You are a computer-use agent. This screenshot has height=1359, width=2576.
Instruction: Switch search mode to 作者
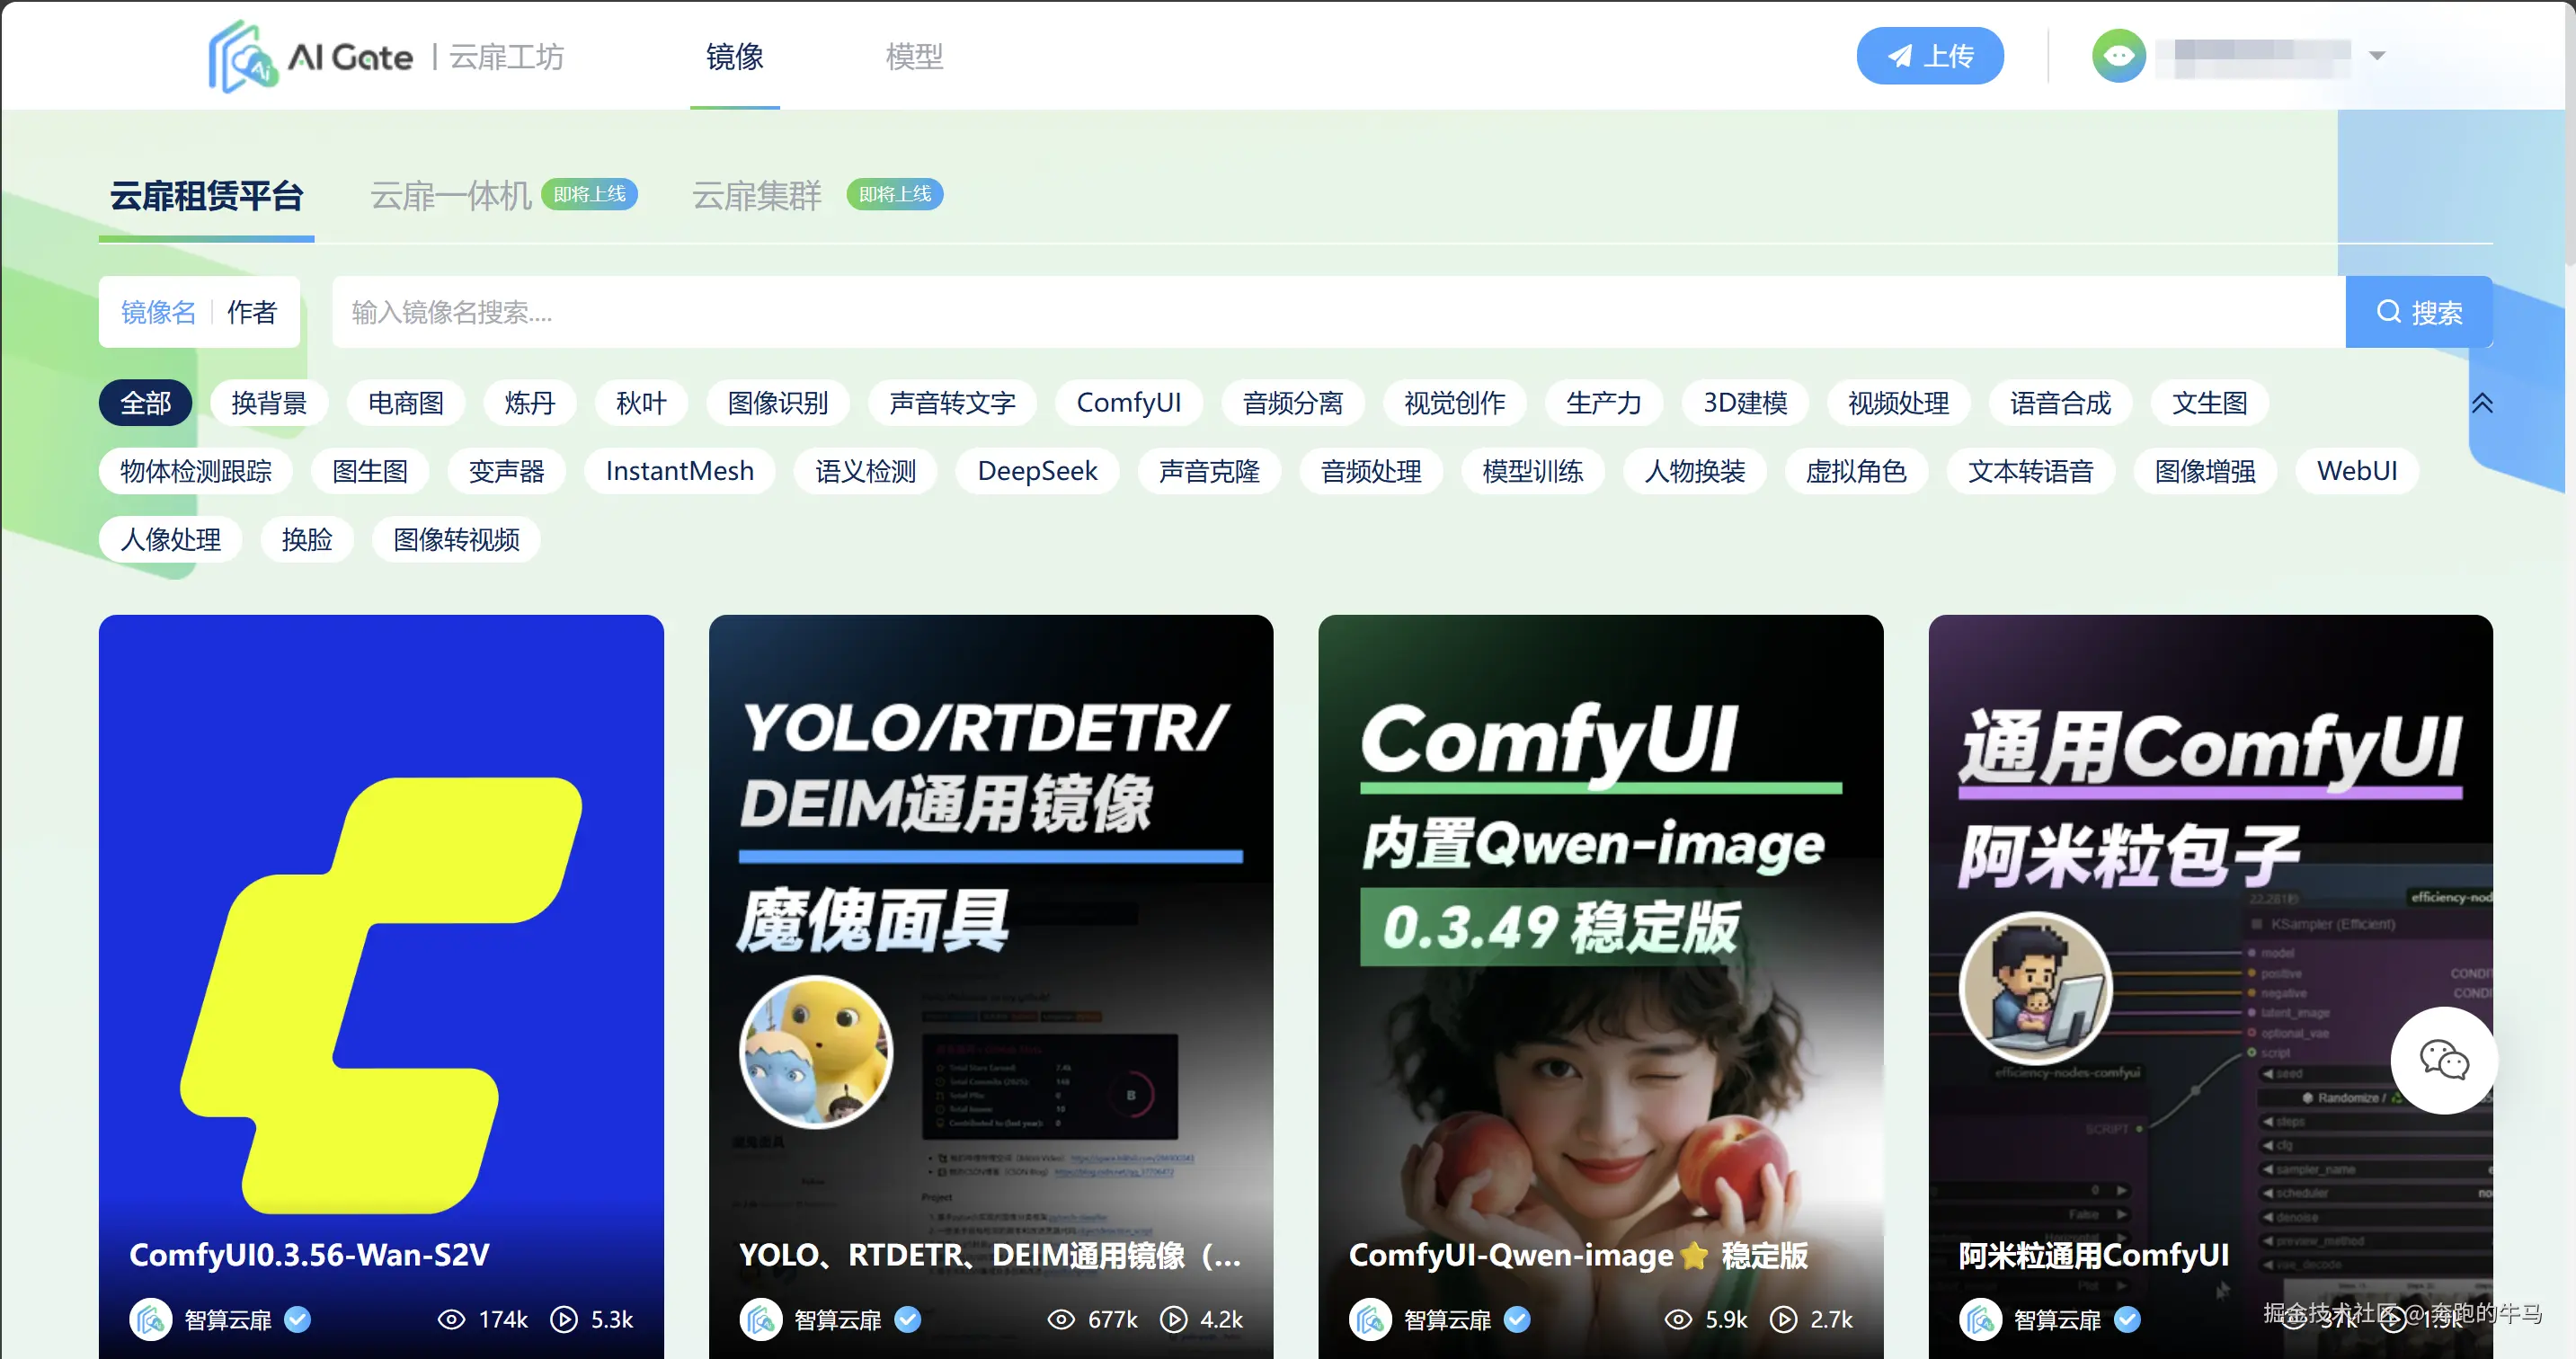pos(252,312)
